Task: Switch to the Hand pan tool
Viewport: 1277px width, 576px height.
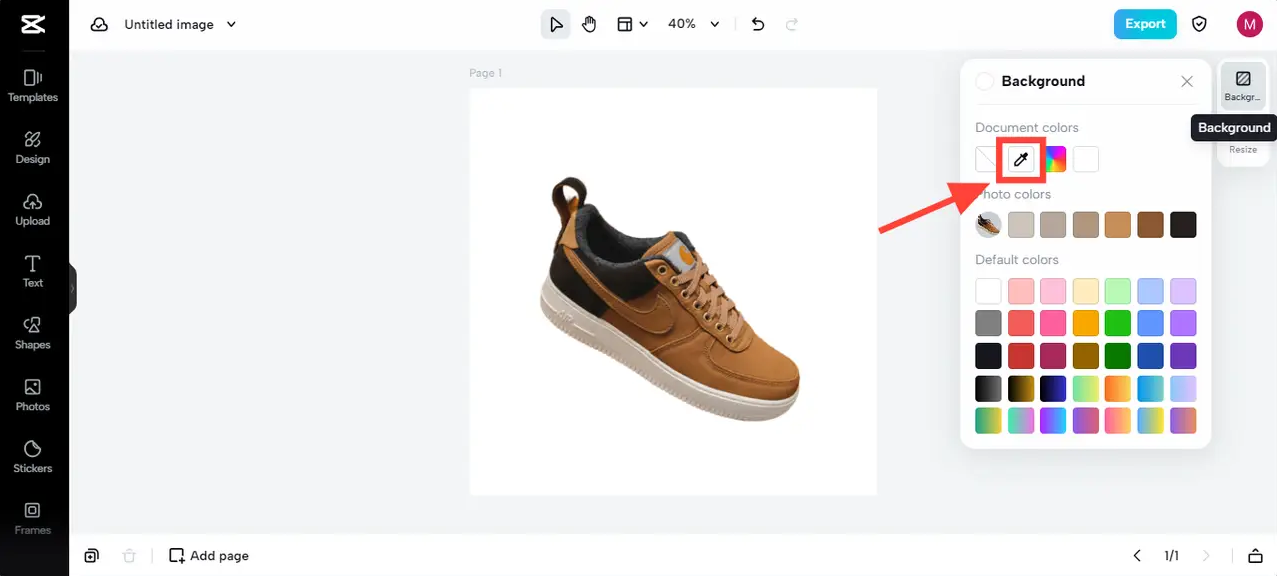Action: point(589,24)
